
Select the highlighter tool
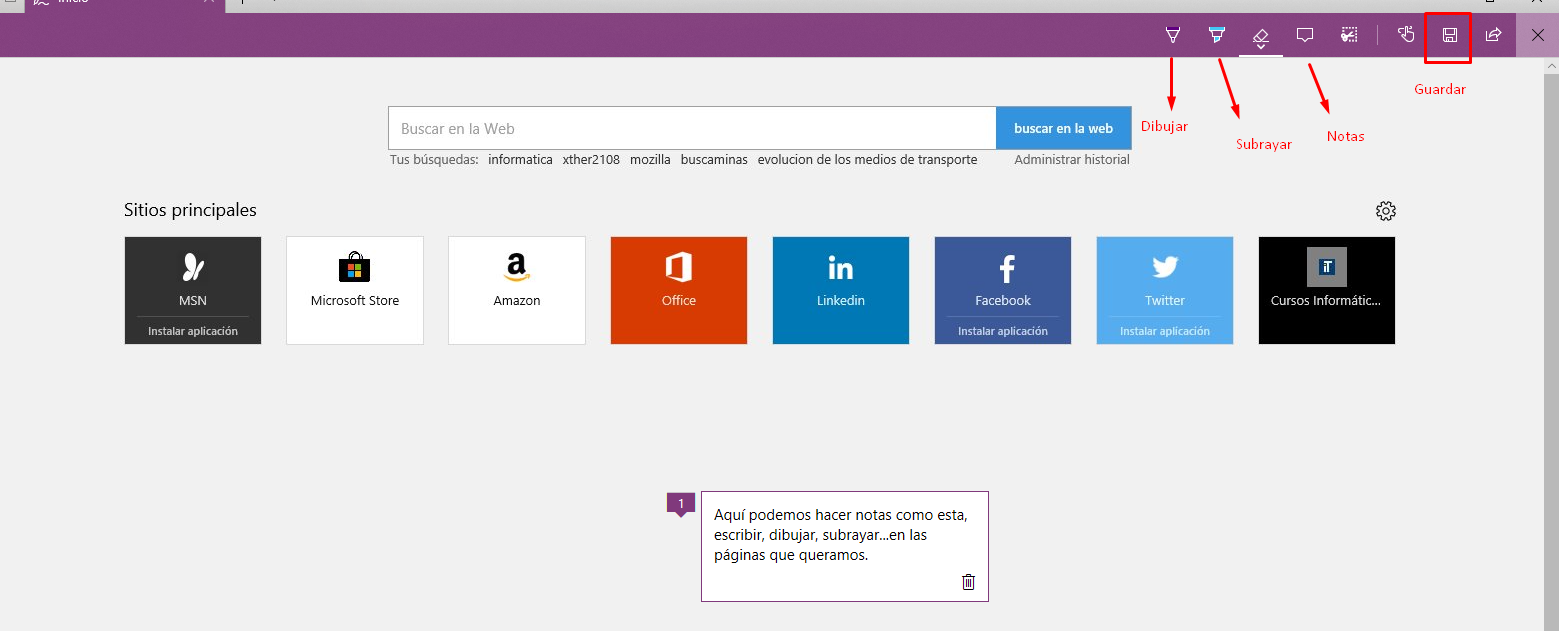coord(1216,35)
